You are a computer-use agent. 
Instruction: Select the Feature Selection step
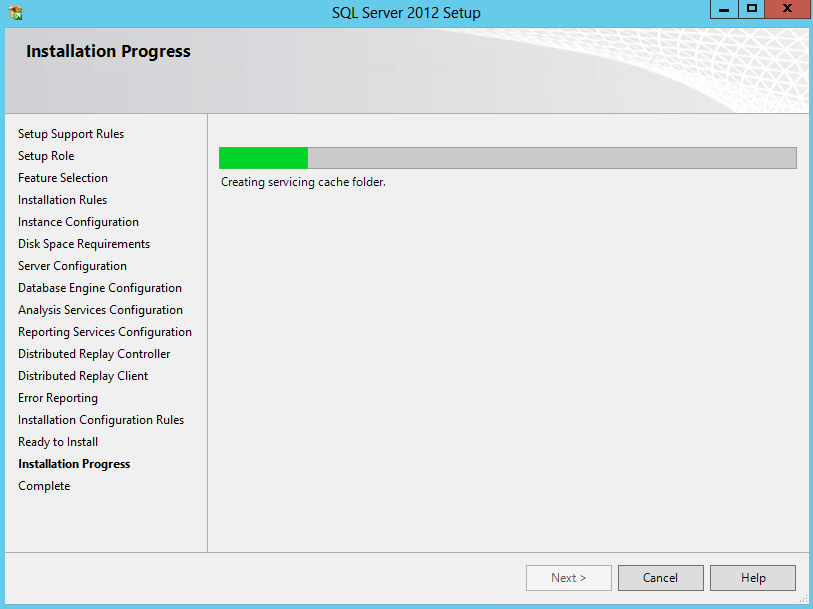coord(63,178)
